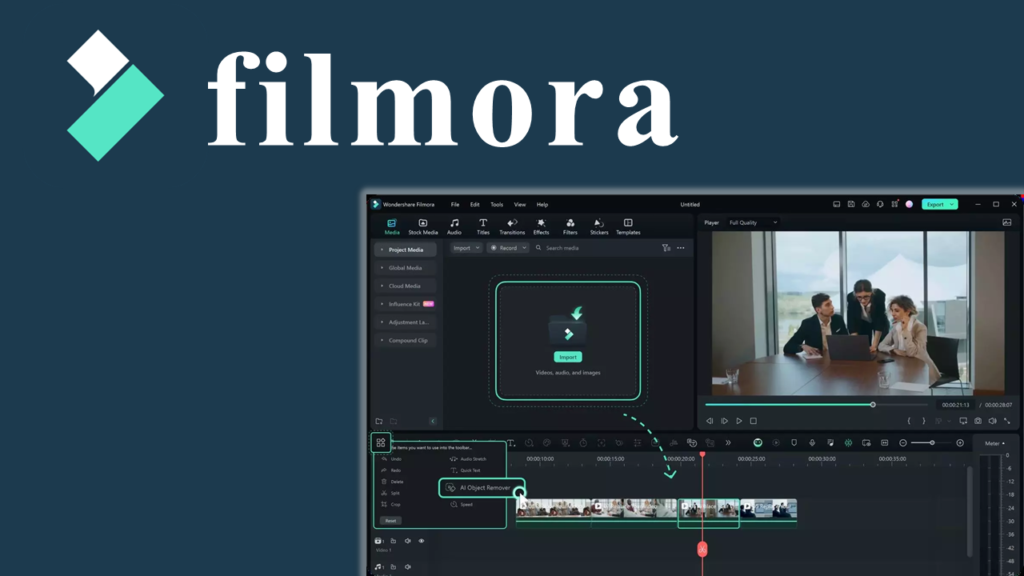Open the Filters panel
This screenshot has height=576, width=1024.
coord(570,227)
